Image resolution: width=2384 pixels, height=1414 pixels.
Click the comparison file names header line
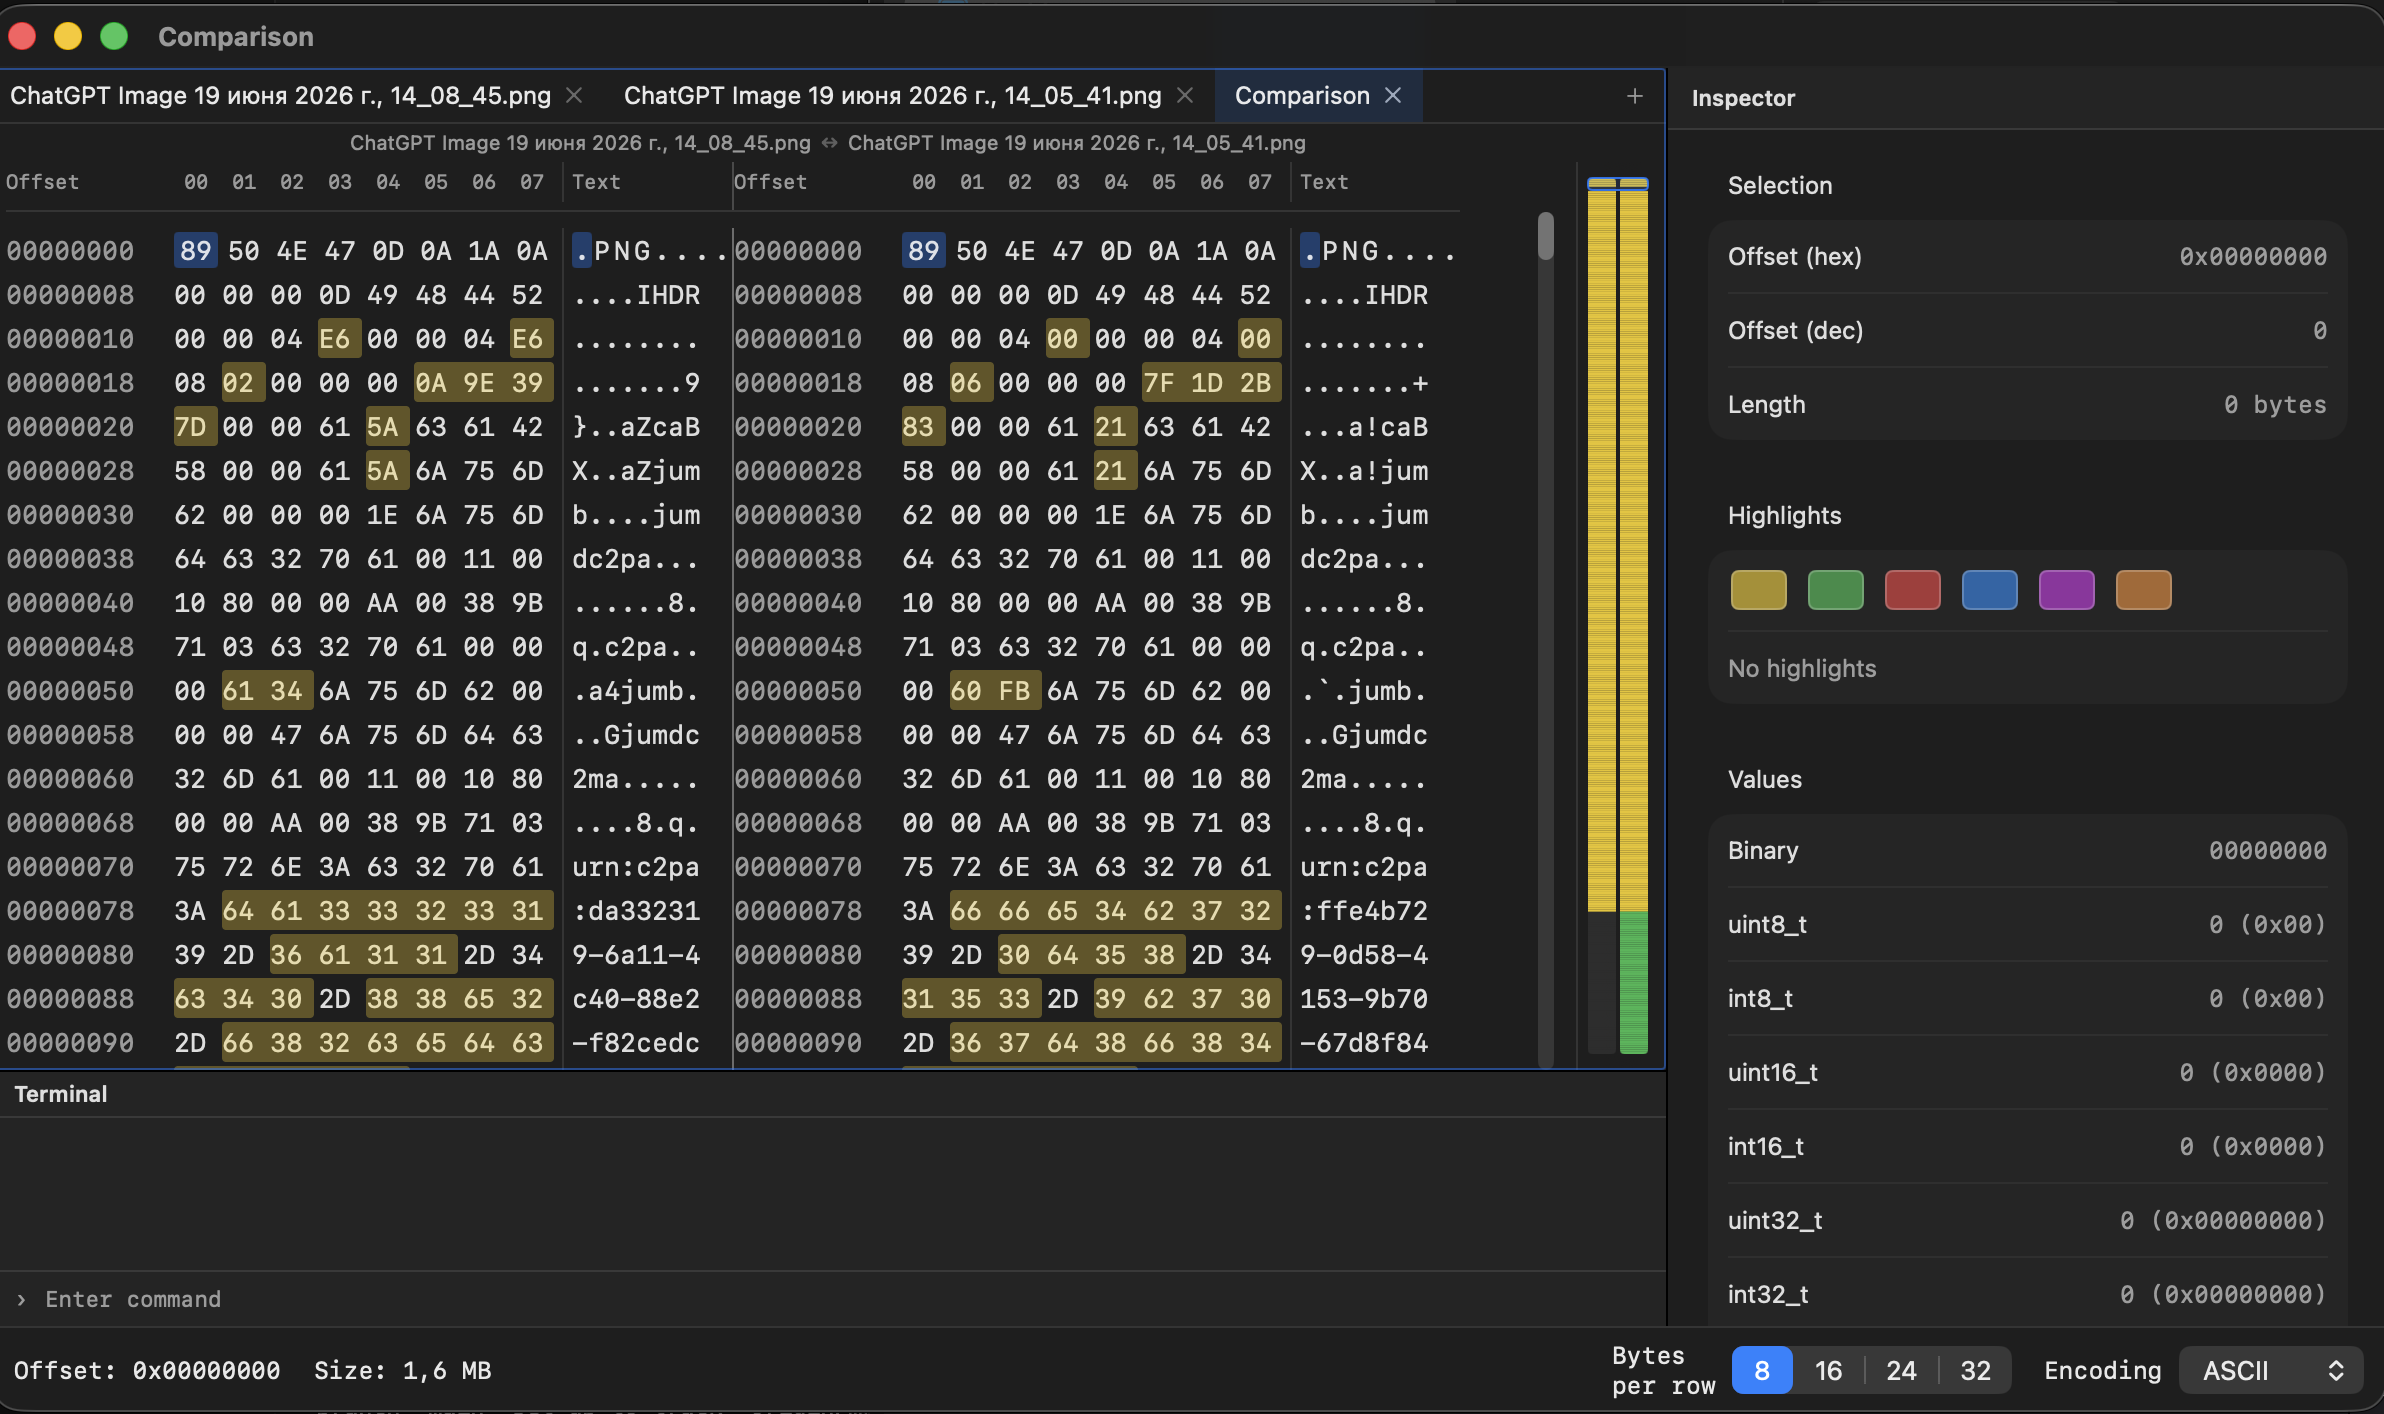tap(828, 143)
